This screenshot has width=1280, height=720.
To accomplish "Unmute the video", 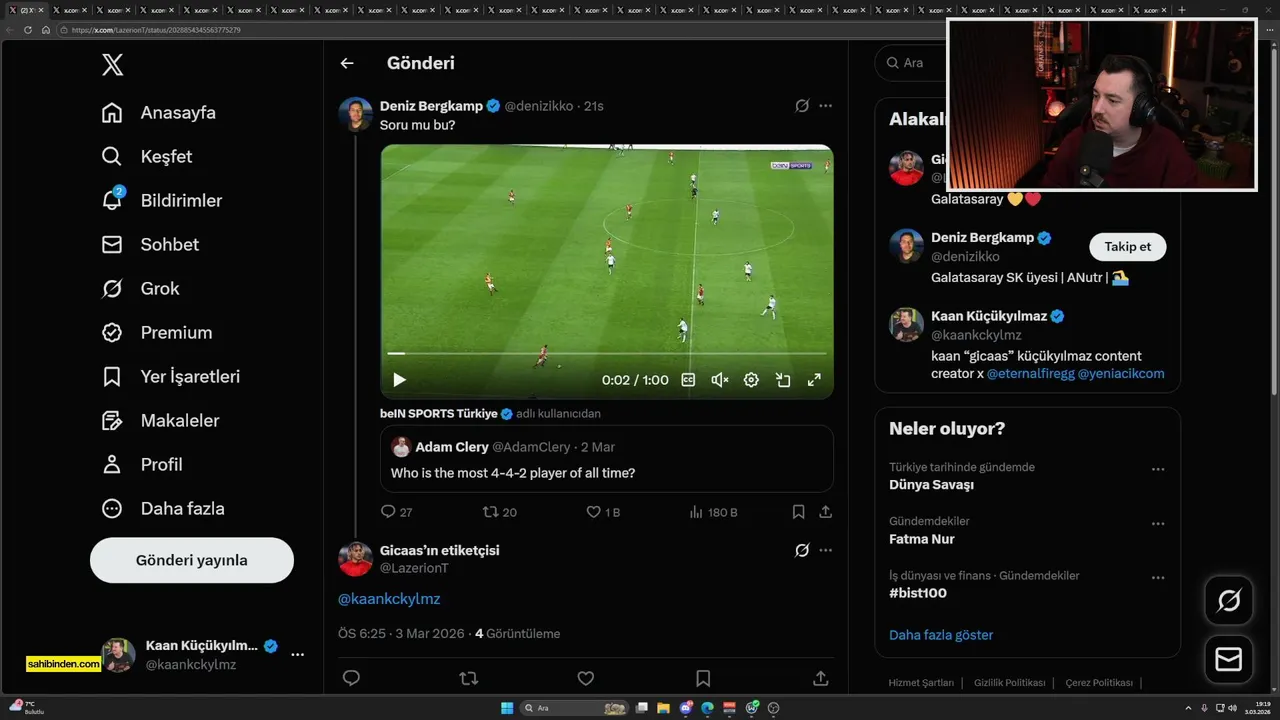I will (x=719, y=380).
